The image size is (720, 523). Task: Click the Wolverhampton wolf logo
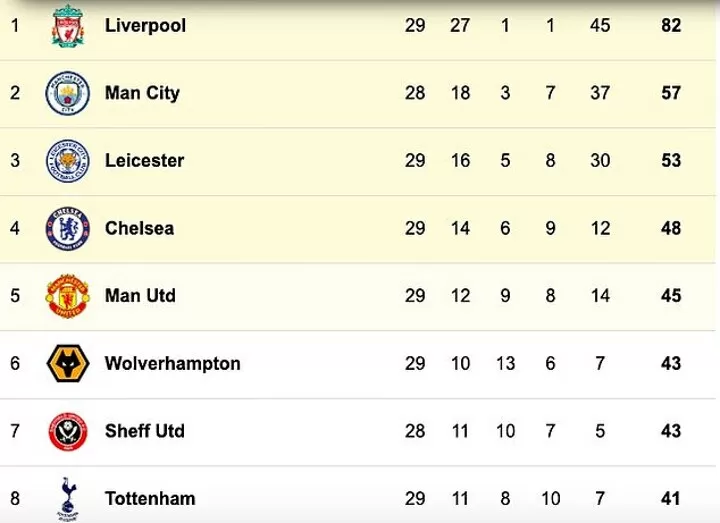[68, 364]
